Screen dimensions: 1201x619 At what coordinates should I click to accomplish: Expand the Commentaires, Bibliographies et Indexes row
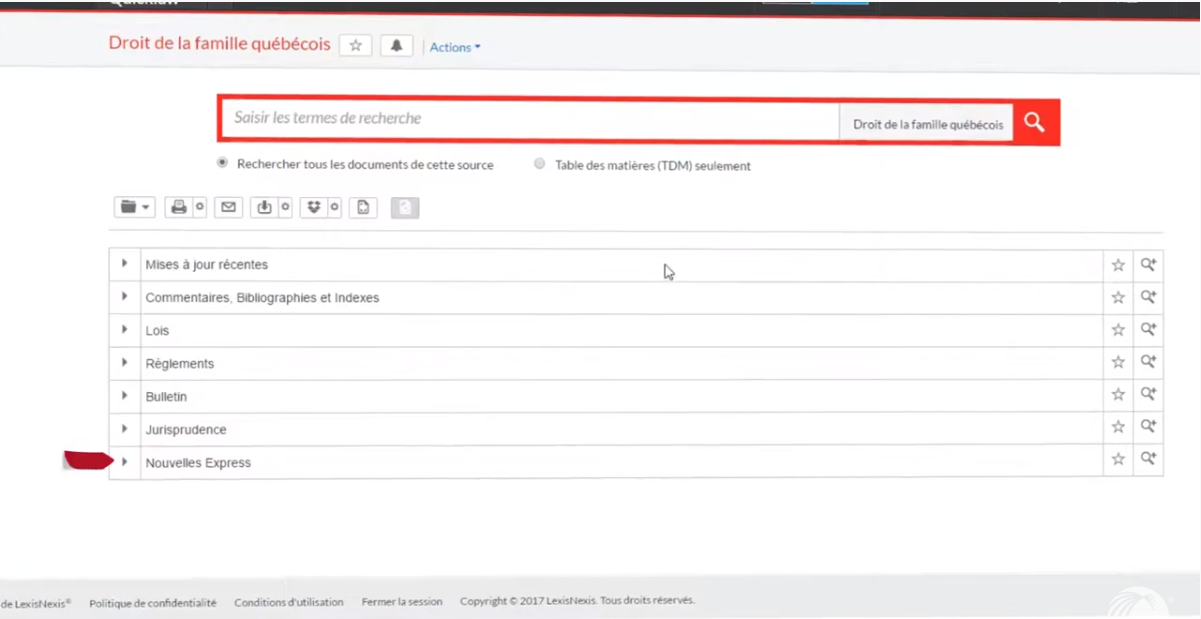click(124, 296)
